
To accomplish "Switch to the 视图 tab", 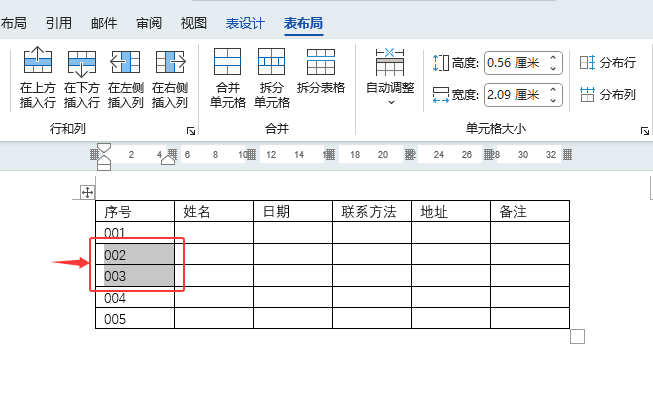I will click(x=194, y=23).
